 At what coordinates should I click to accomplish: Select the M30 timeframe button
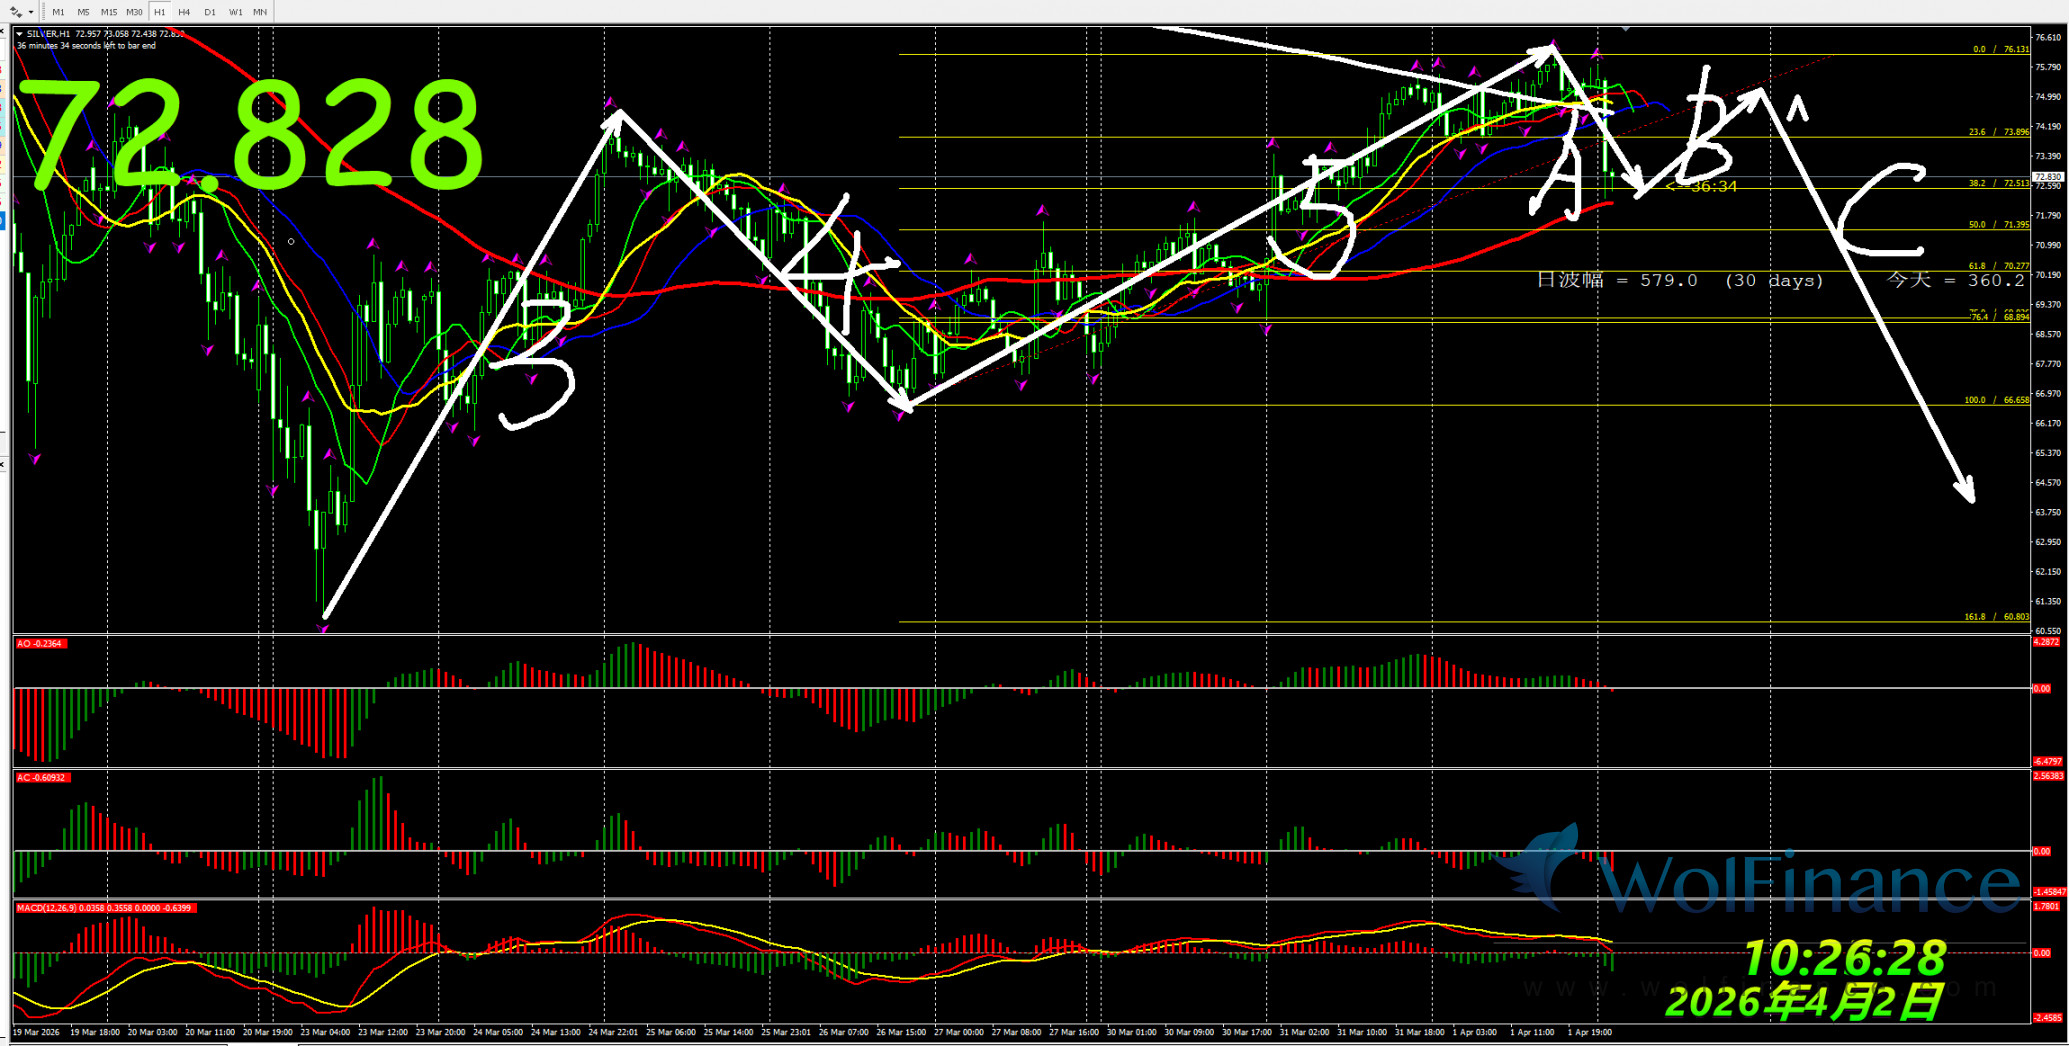coord(134,12)
